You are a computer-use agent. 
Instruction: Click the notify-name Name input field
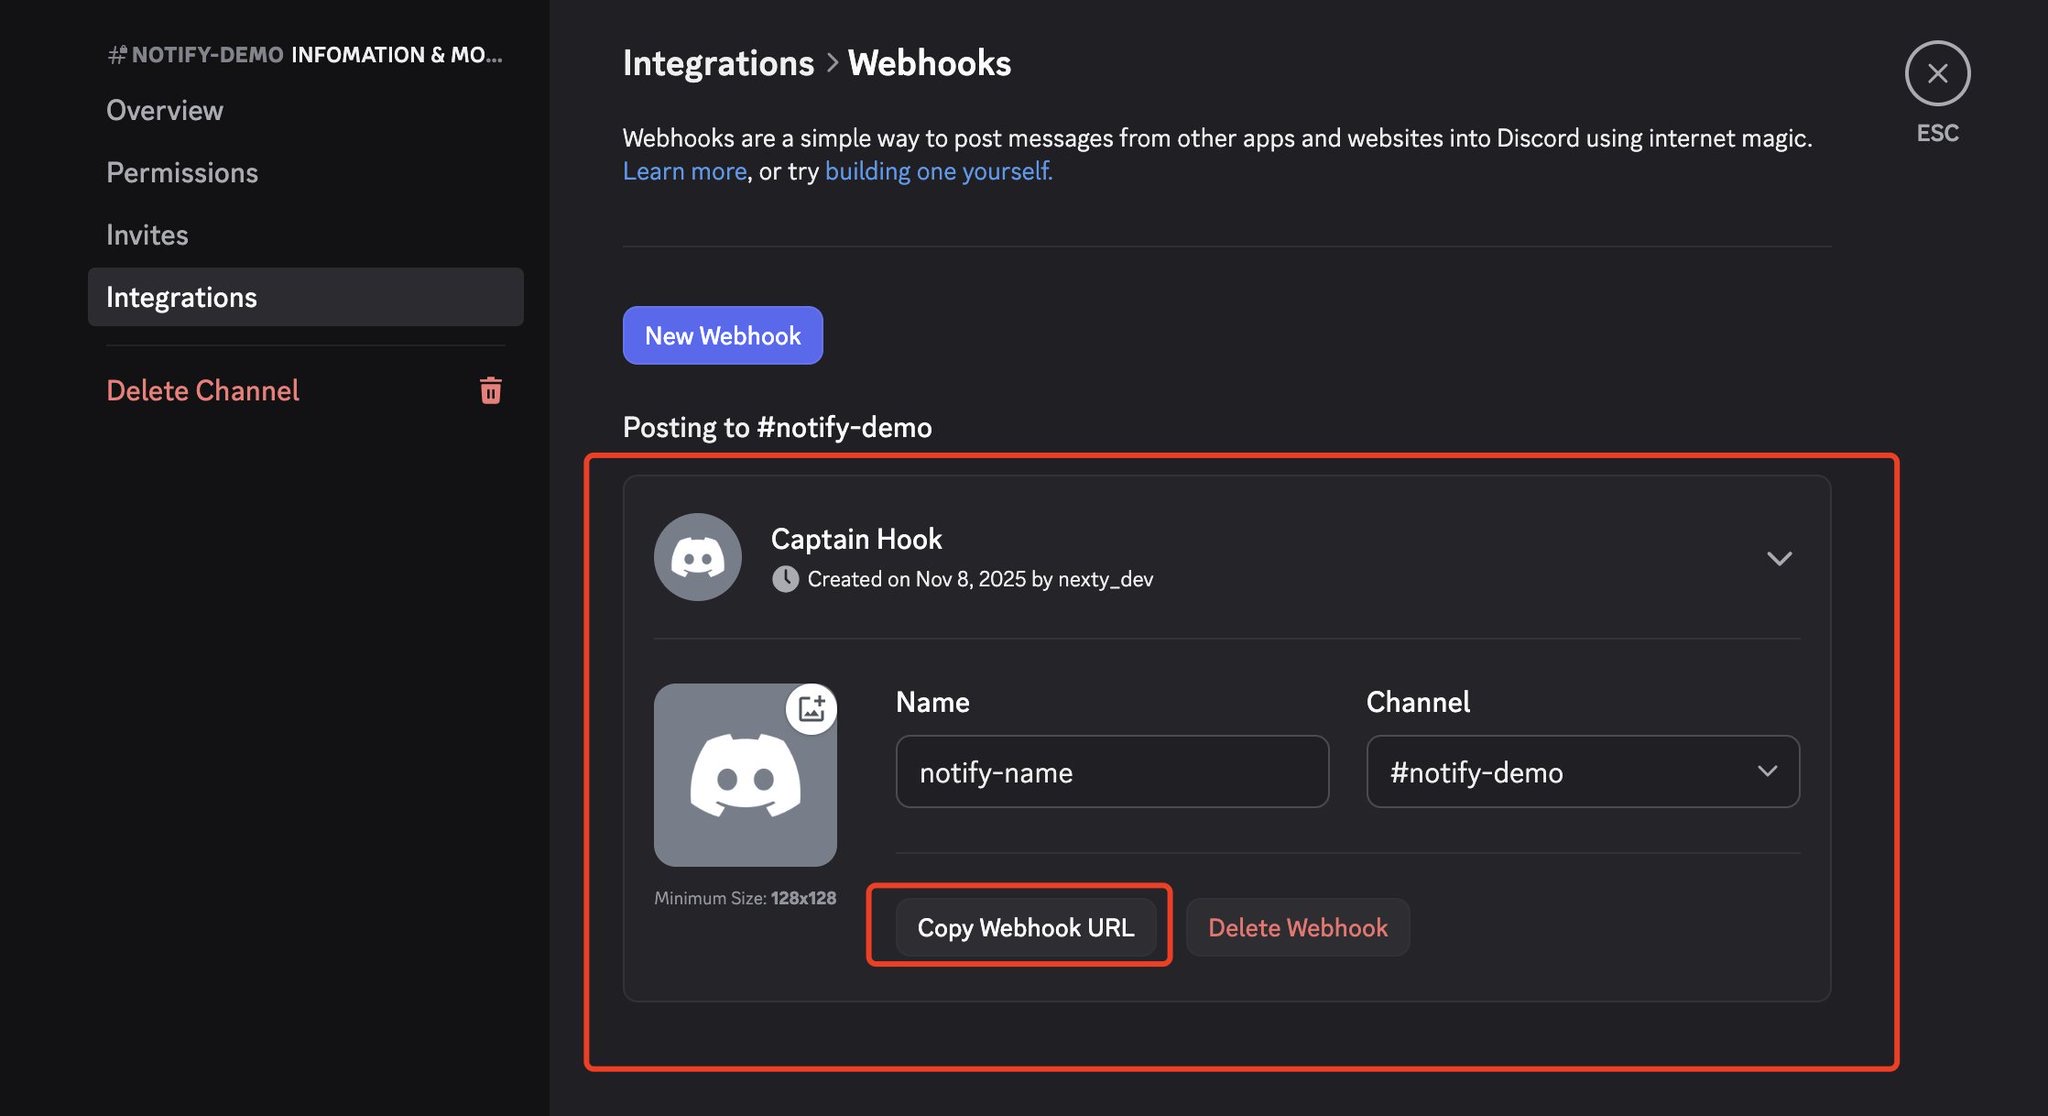(x=1111, y=771)
